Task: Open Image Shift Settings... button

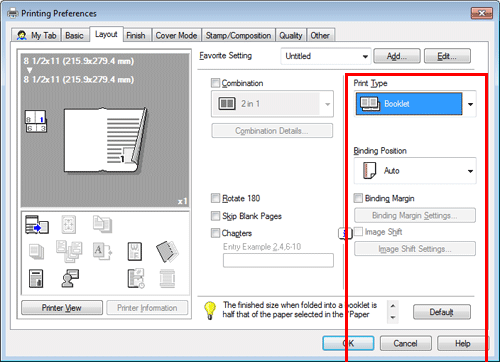Action: point(415,249)
